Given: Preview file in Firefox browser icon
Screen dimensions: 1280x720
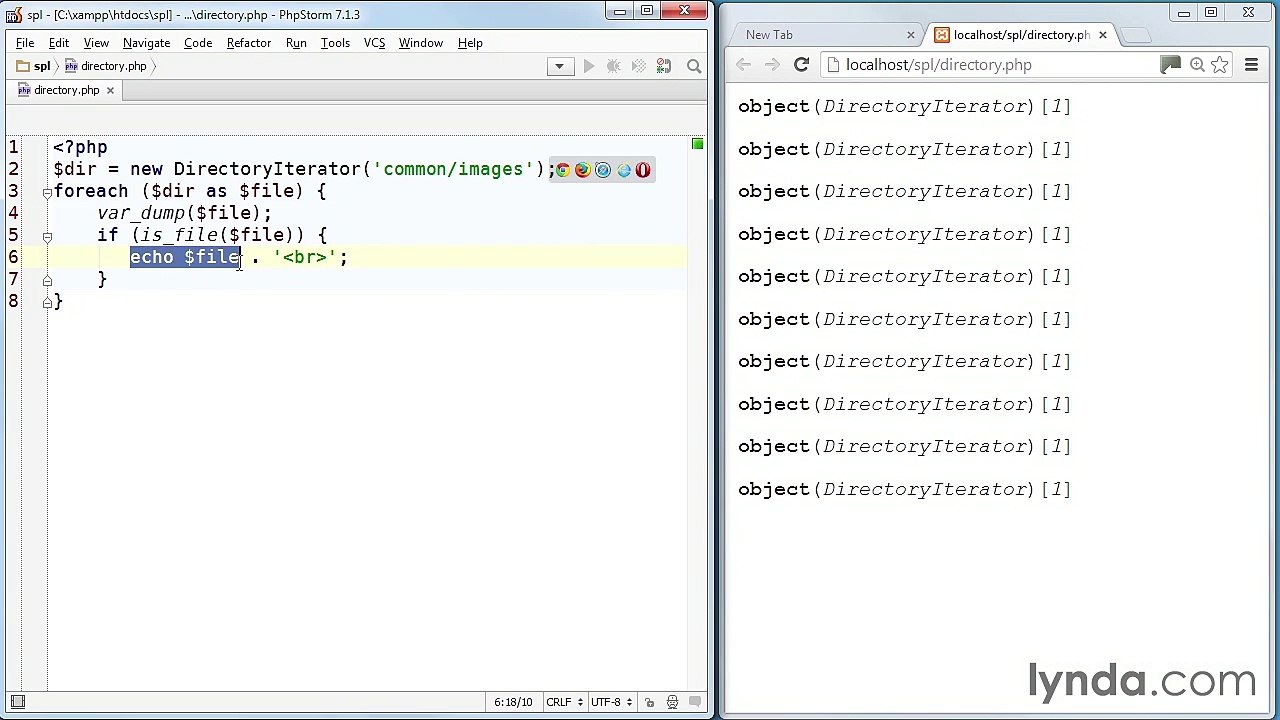Looking at the screenshot, I should [582, 170].
